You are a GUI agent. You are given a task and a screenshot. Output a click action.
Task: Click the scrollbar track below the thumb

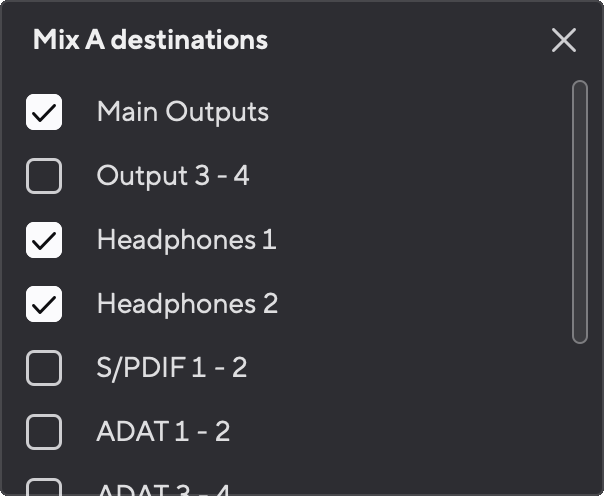click(579, 420)
